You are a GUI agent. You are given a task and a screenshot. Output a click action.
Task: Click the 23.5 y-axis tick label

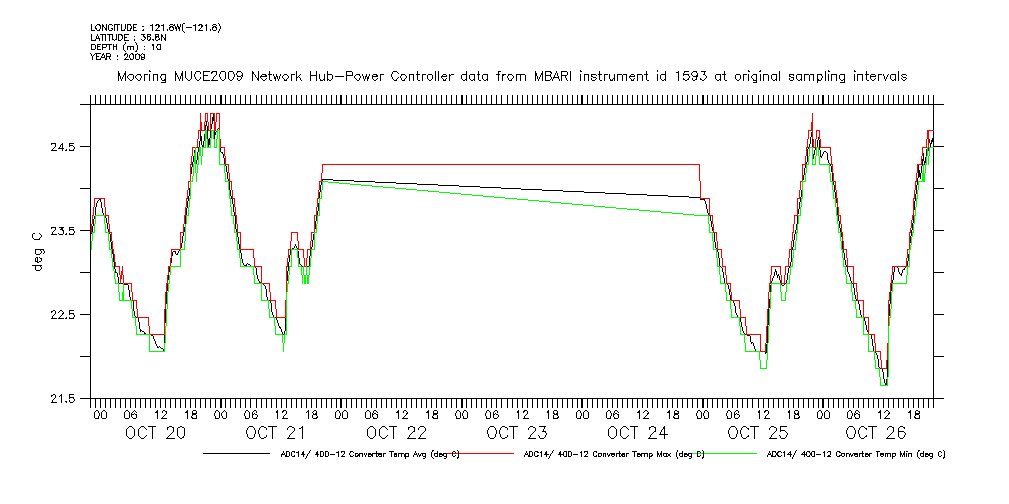click(x=65, y=231)
